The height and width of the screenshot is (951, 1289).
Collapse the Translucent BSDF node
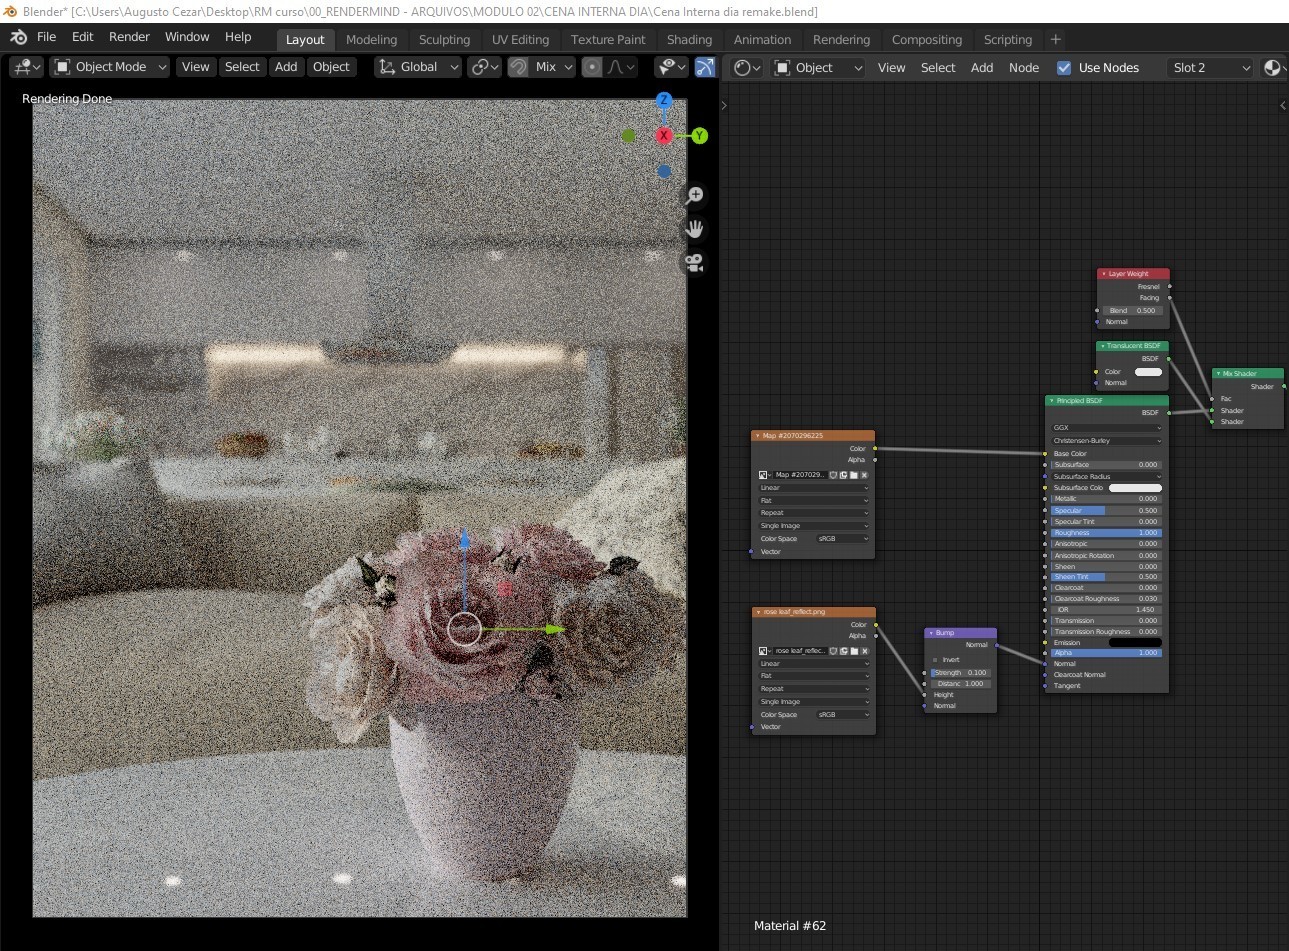(1102, 346)
